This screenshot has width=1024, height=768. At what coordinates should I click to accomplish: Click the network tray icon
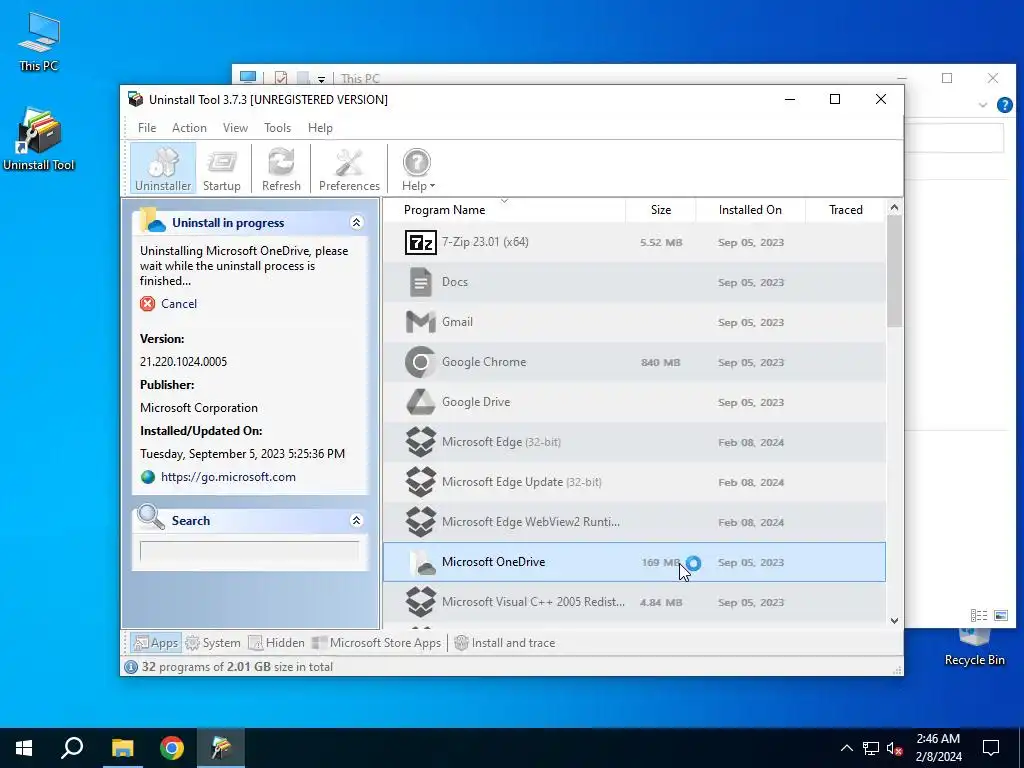pyautogui.click(x=871, y=748)
